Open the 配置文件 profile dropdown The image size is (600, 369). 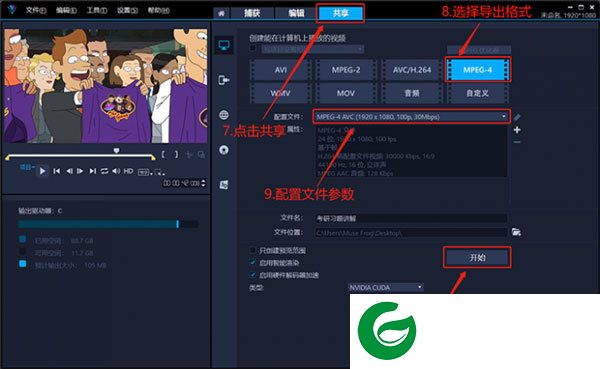pos(412,117)
